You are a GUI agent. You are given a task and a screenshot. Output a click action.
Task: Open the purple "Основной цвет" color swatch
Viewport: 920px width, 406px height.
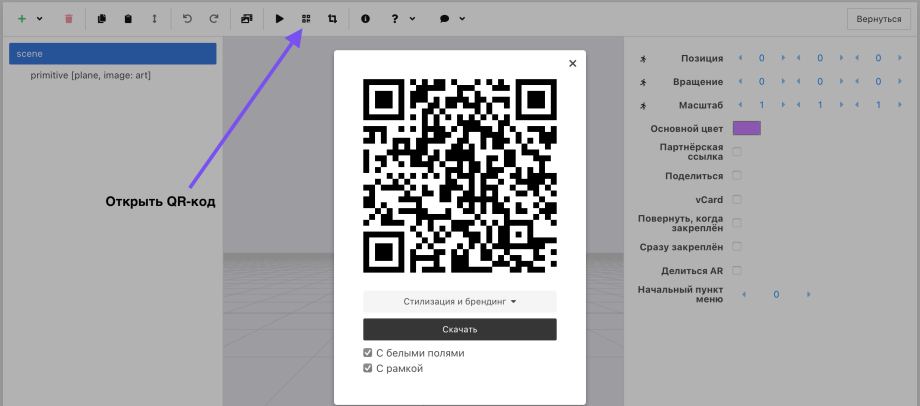pyautogui.click(x=746, y=128)
